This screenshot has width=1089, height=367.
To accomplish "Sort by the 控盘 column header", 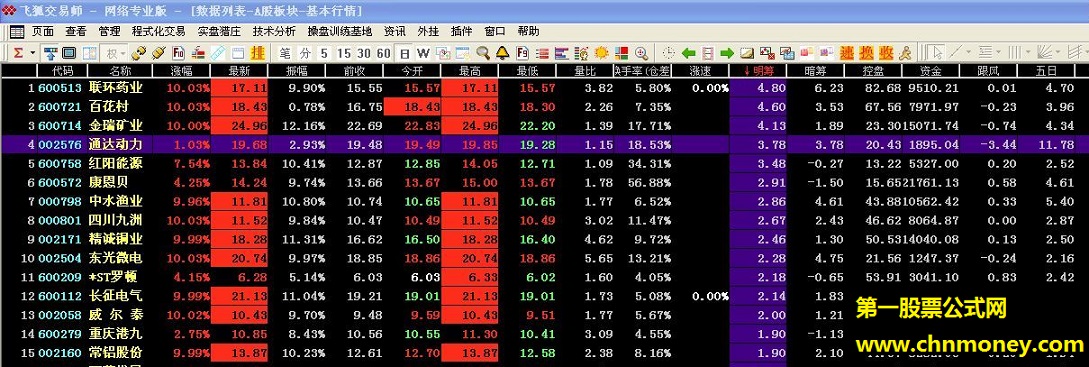I will [873, 71].
